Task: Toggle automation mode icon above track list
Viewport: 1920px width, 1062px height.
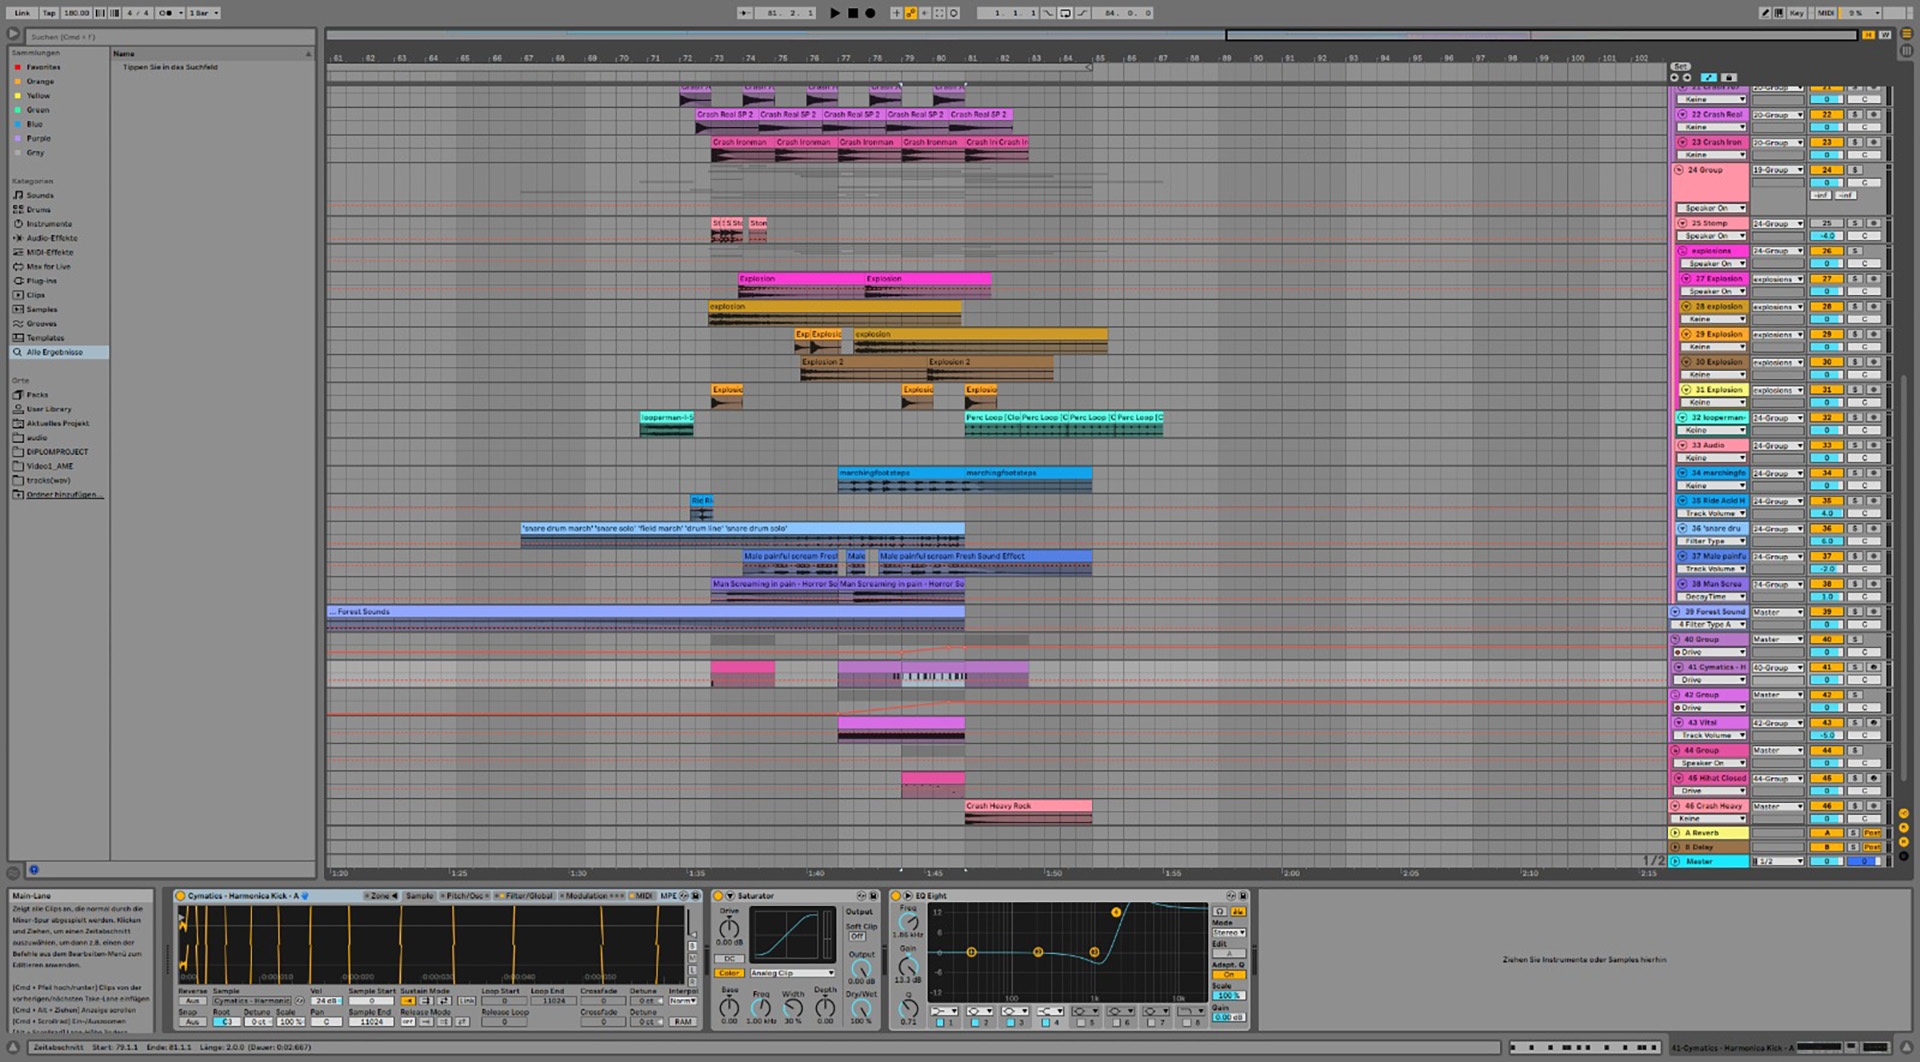Action: click(x=1708, y=77)
